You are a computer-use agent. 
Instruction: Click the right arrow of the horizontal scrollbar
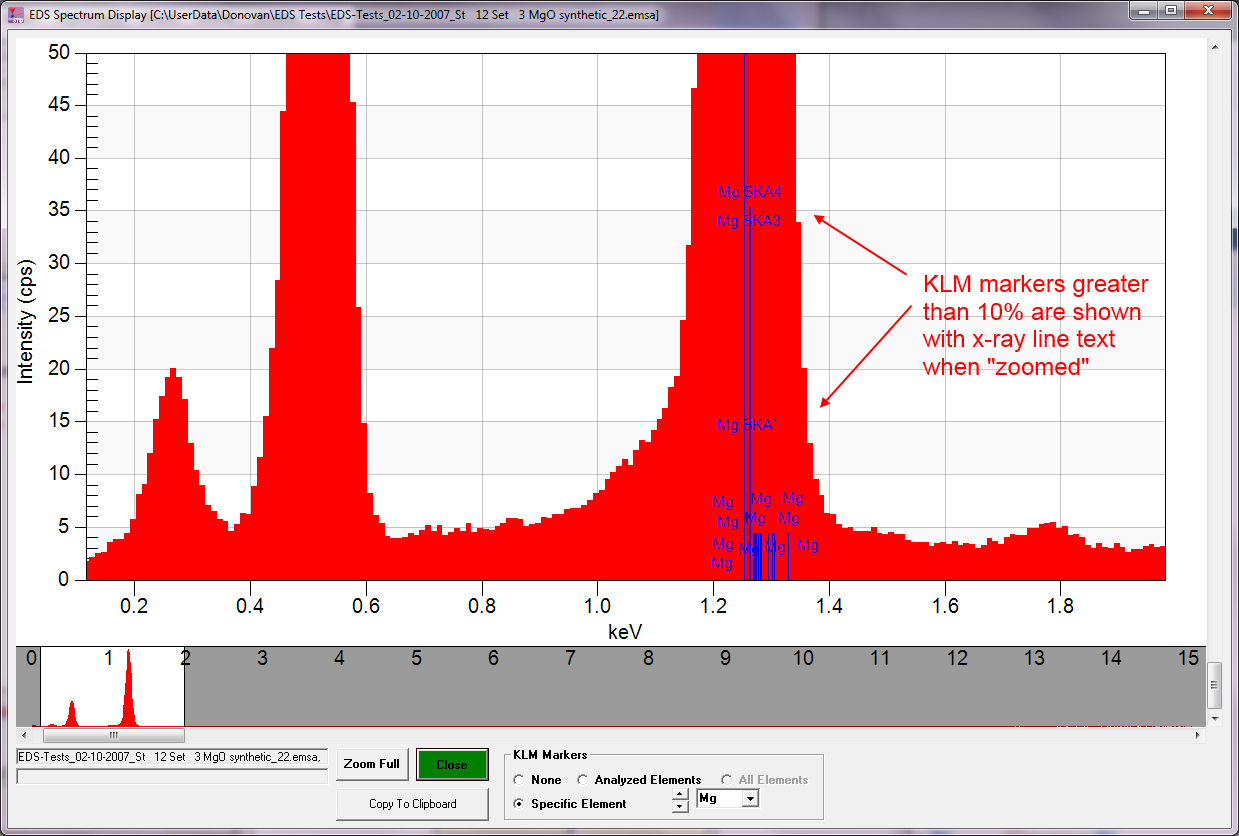coord(1198,735)
